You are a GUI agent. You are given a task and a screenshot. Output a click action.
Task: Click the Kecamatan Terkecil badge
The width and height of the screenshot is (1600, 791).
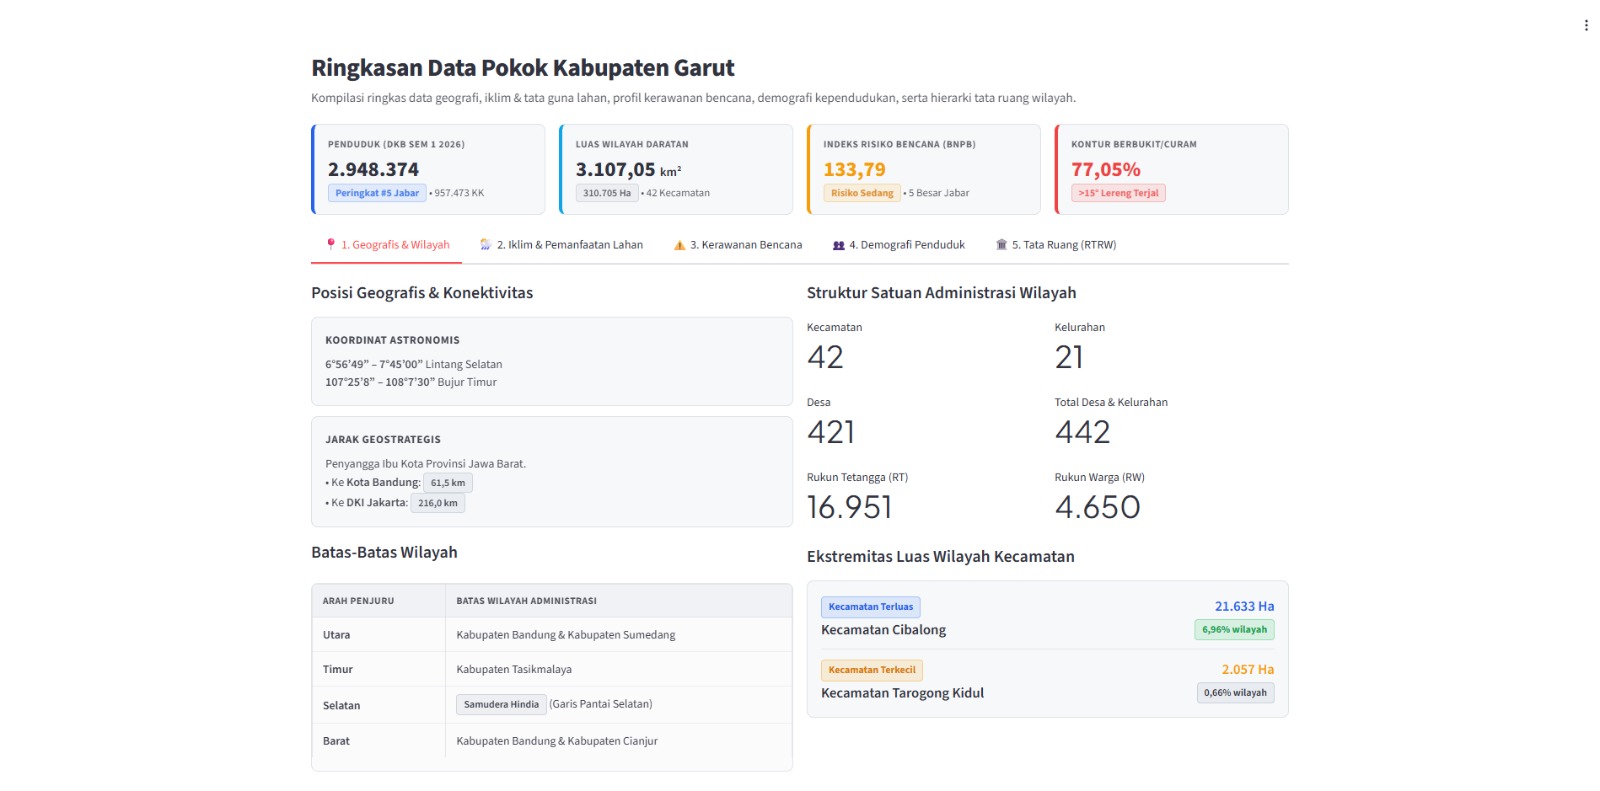[872, 670]
